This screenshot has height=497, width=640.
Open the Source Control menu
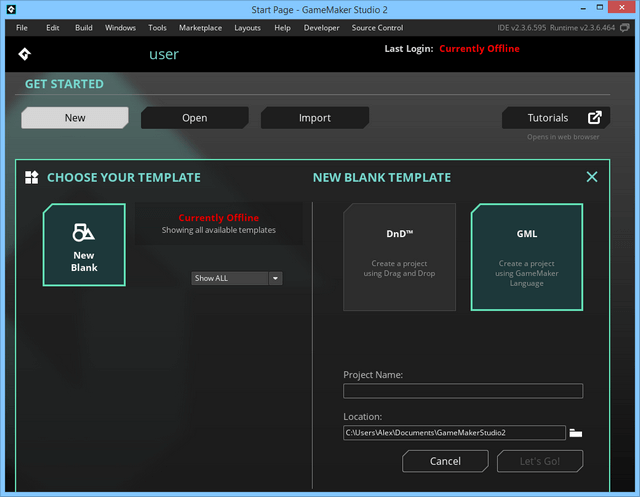pyautogui.click(x=378, y=28)
